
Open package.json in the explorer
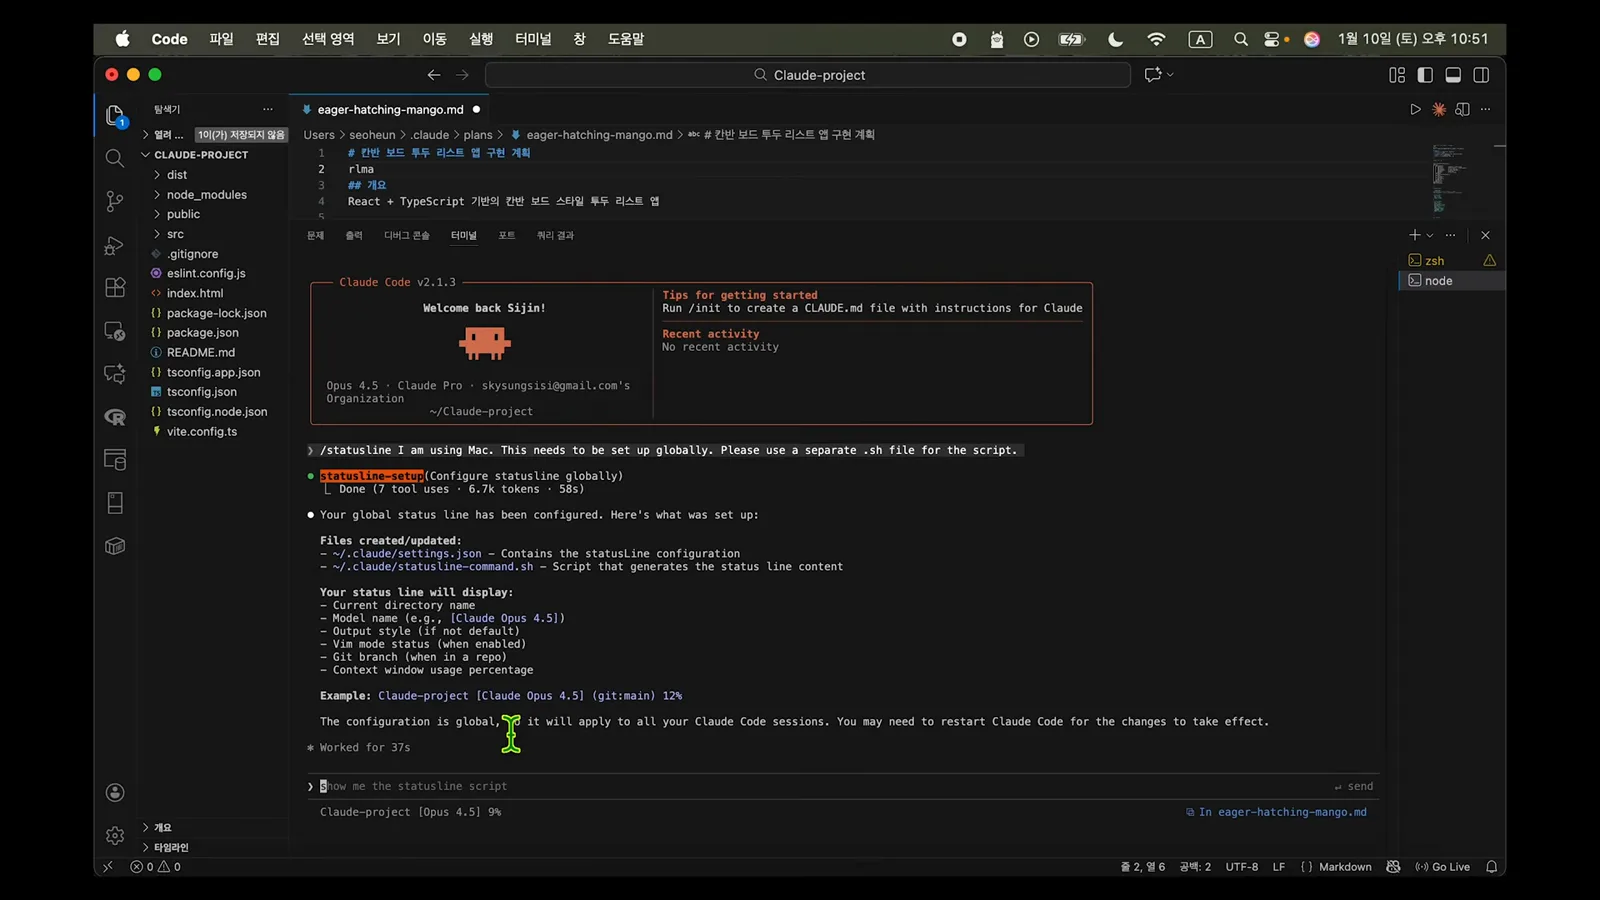pos(203,333)
